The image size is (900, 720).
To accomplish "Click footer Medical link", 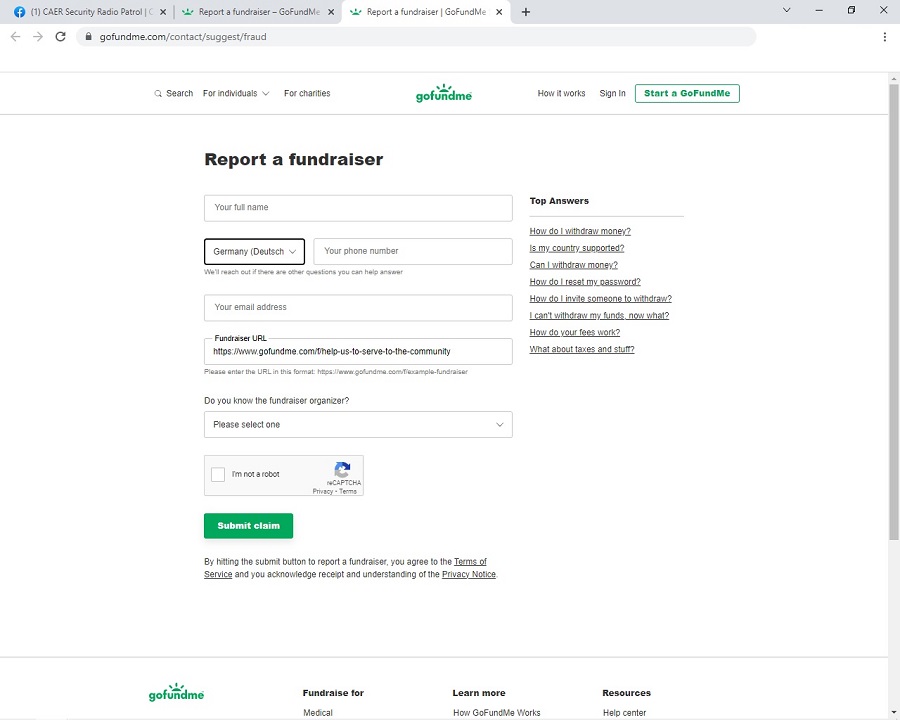I will pyautogui.click(x=318, y=713).
